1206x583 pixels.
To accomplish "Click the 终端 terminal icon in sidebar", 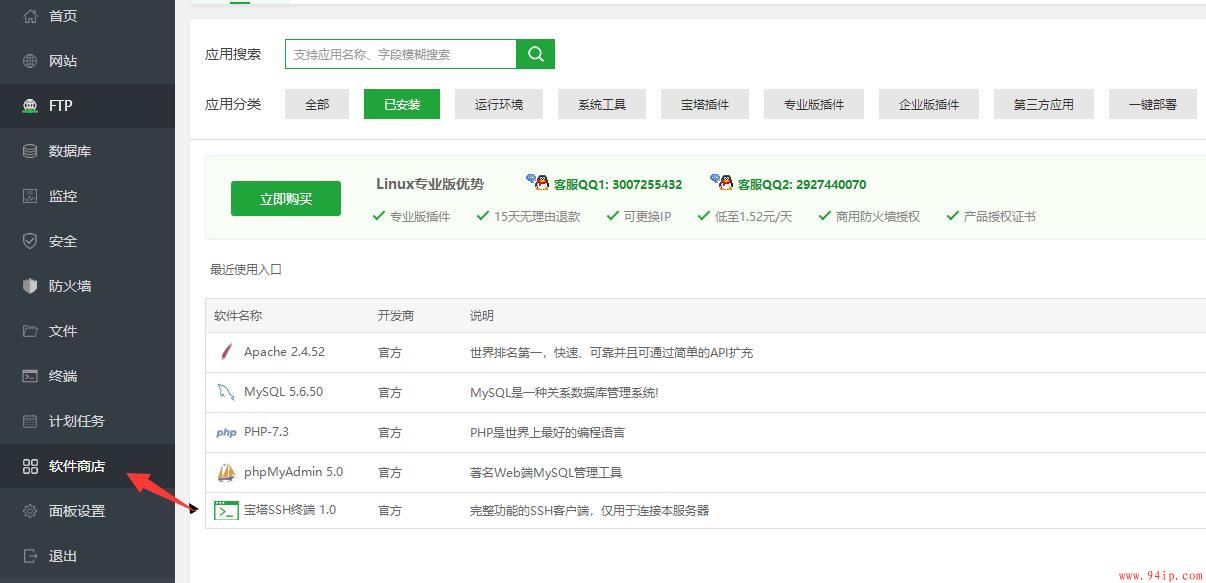I will pos(30,376).
